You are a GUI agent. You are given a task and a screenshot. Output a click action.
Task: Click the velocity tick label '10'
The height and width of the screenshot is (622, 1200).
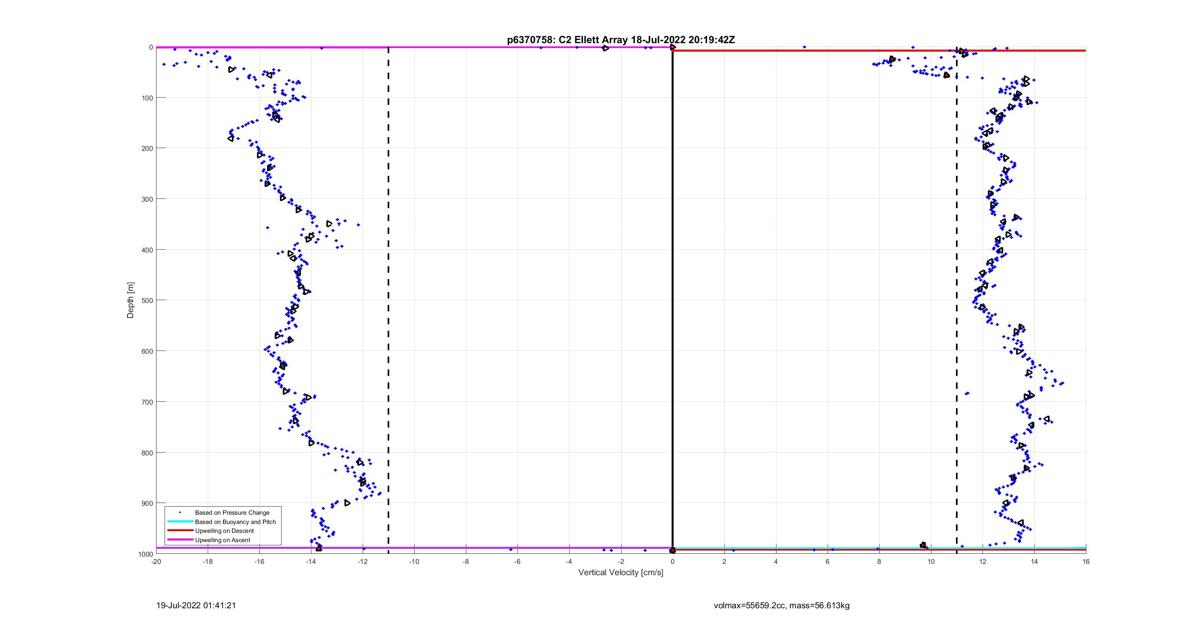[x=931, y=561]
